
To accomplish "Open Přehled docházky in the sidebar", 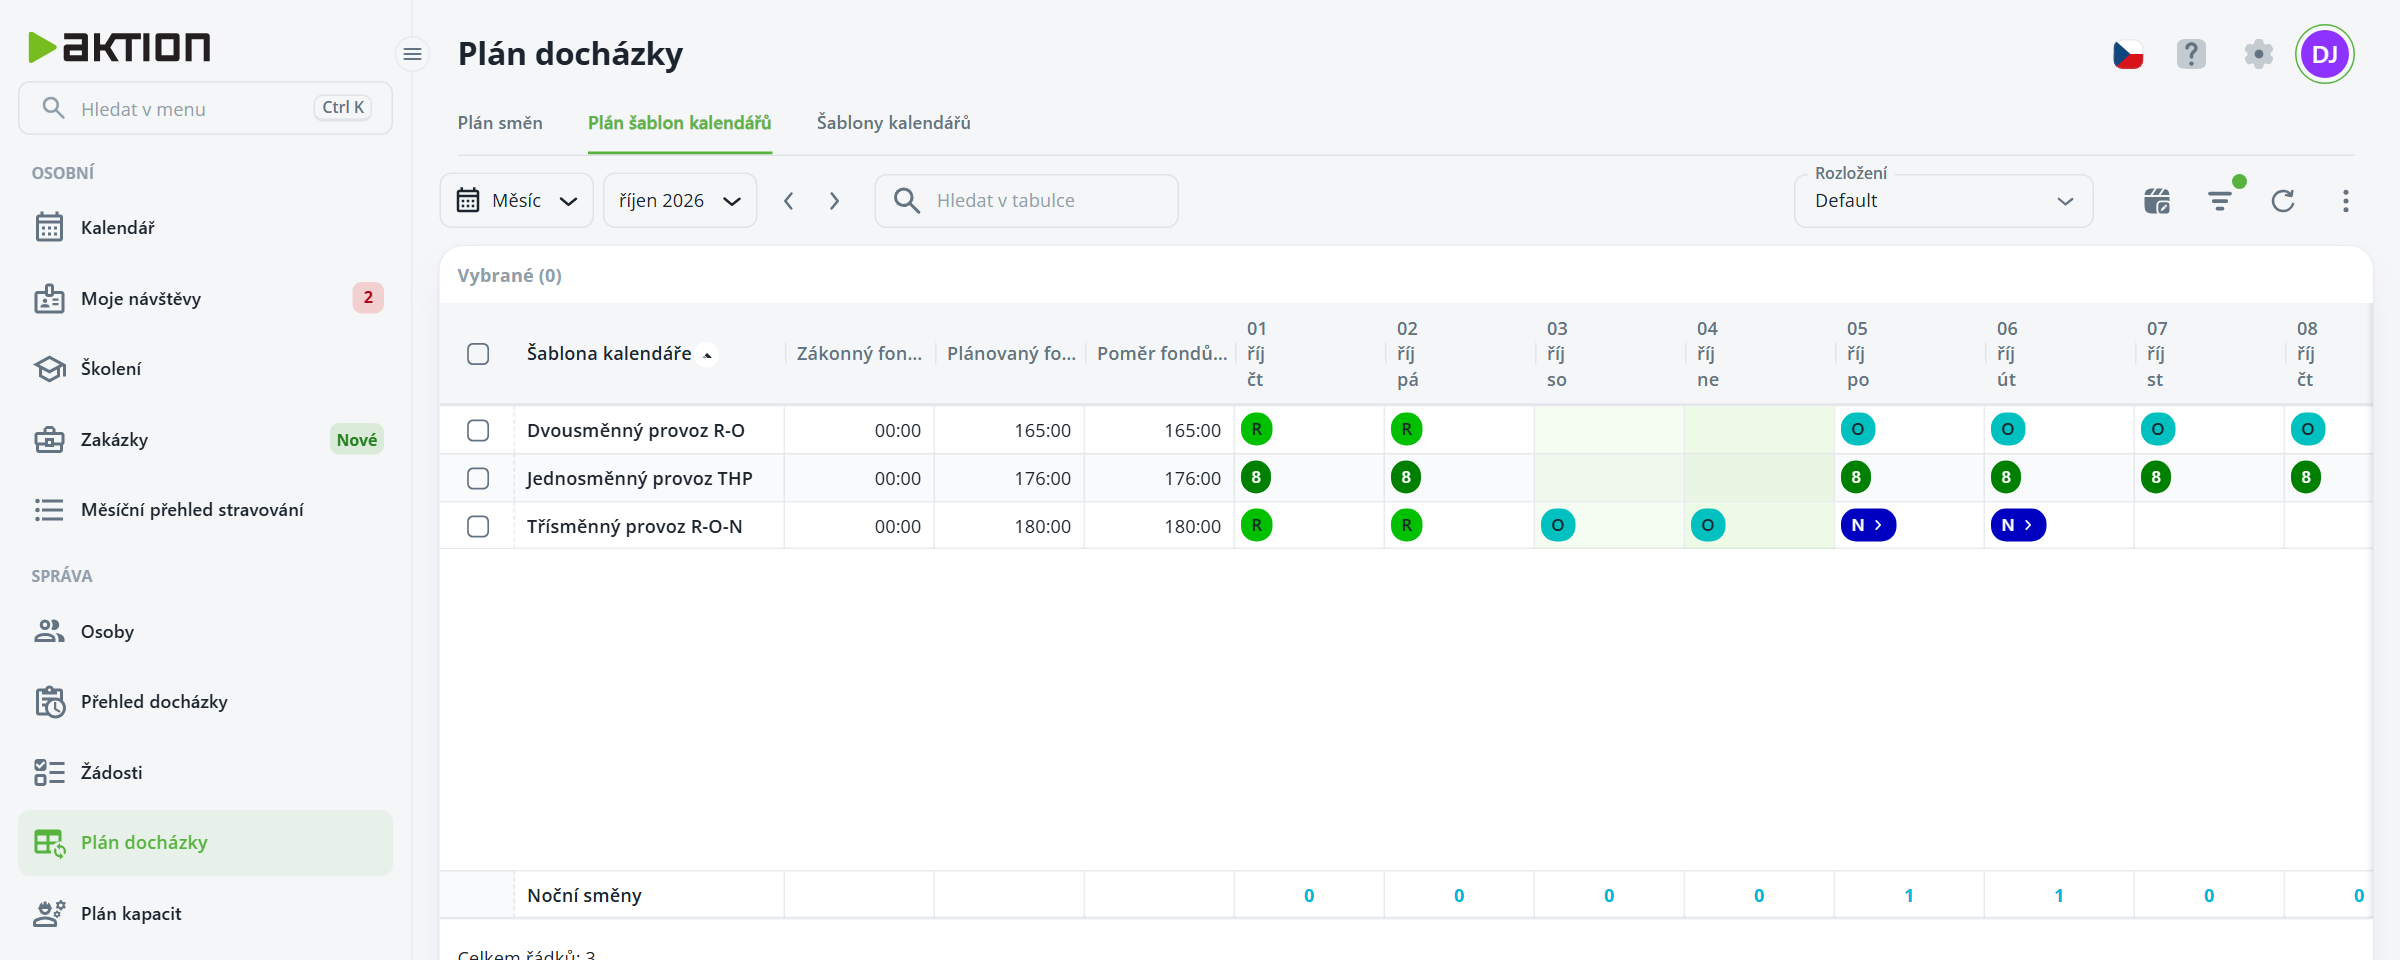I will [x=205, y=702].
